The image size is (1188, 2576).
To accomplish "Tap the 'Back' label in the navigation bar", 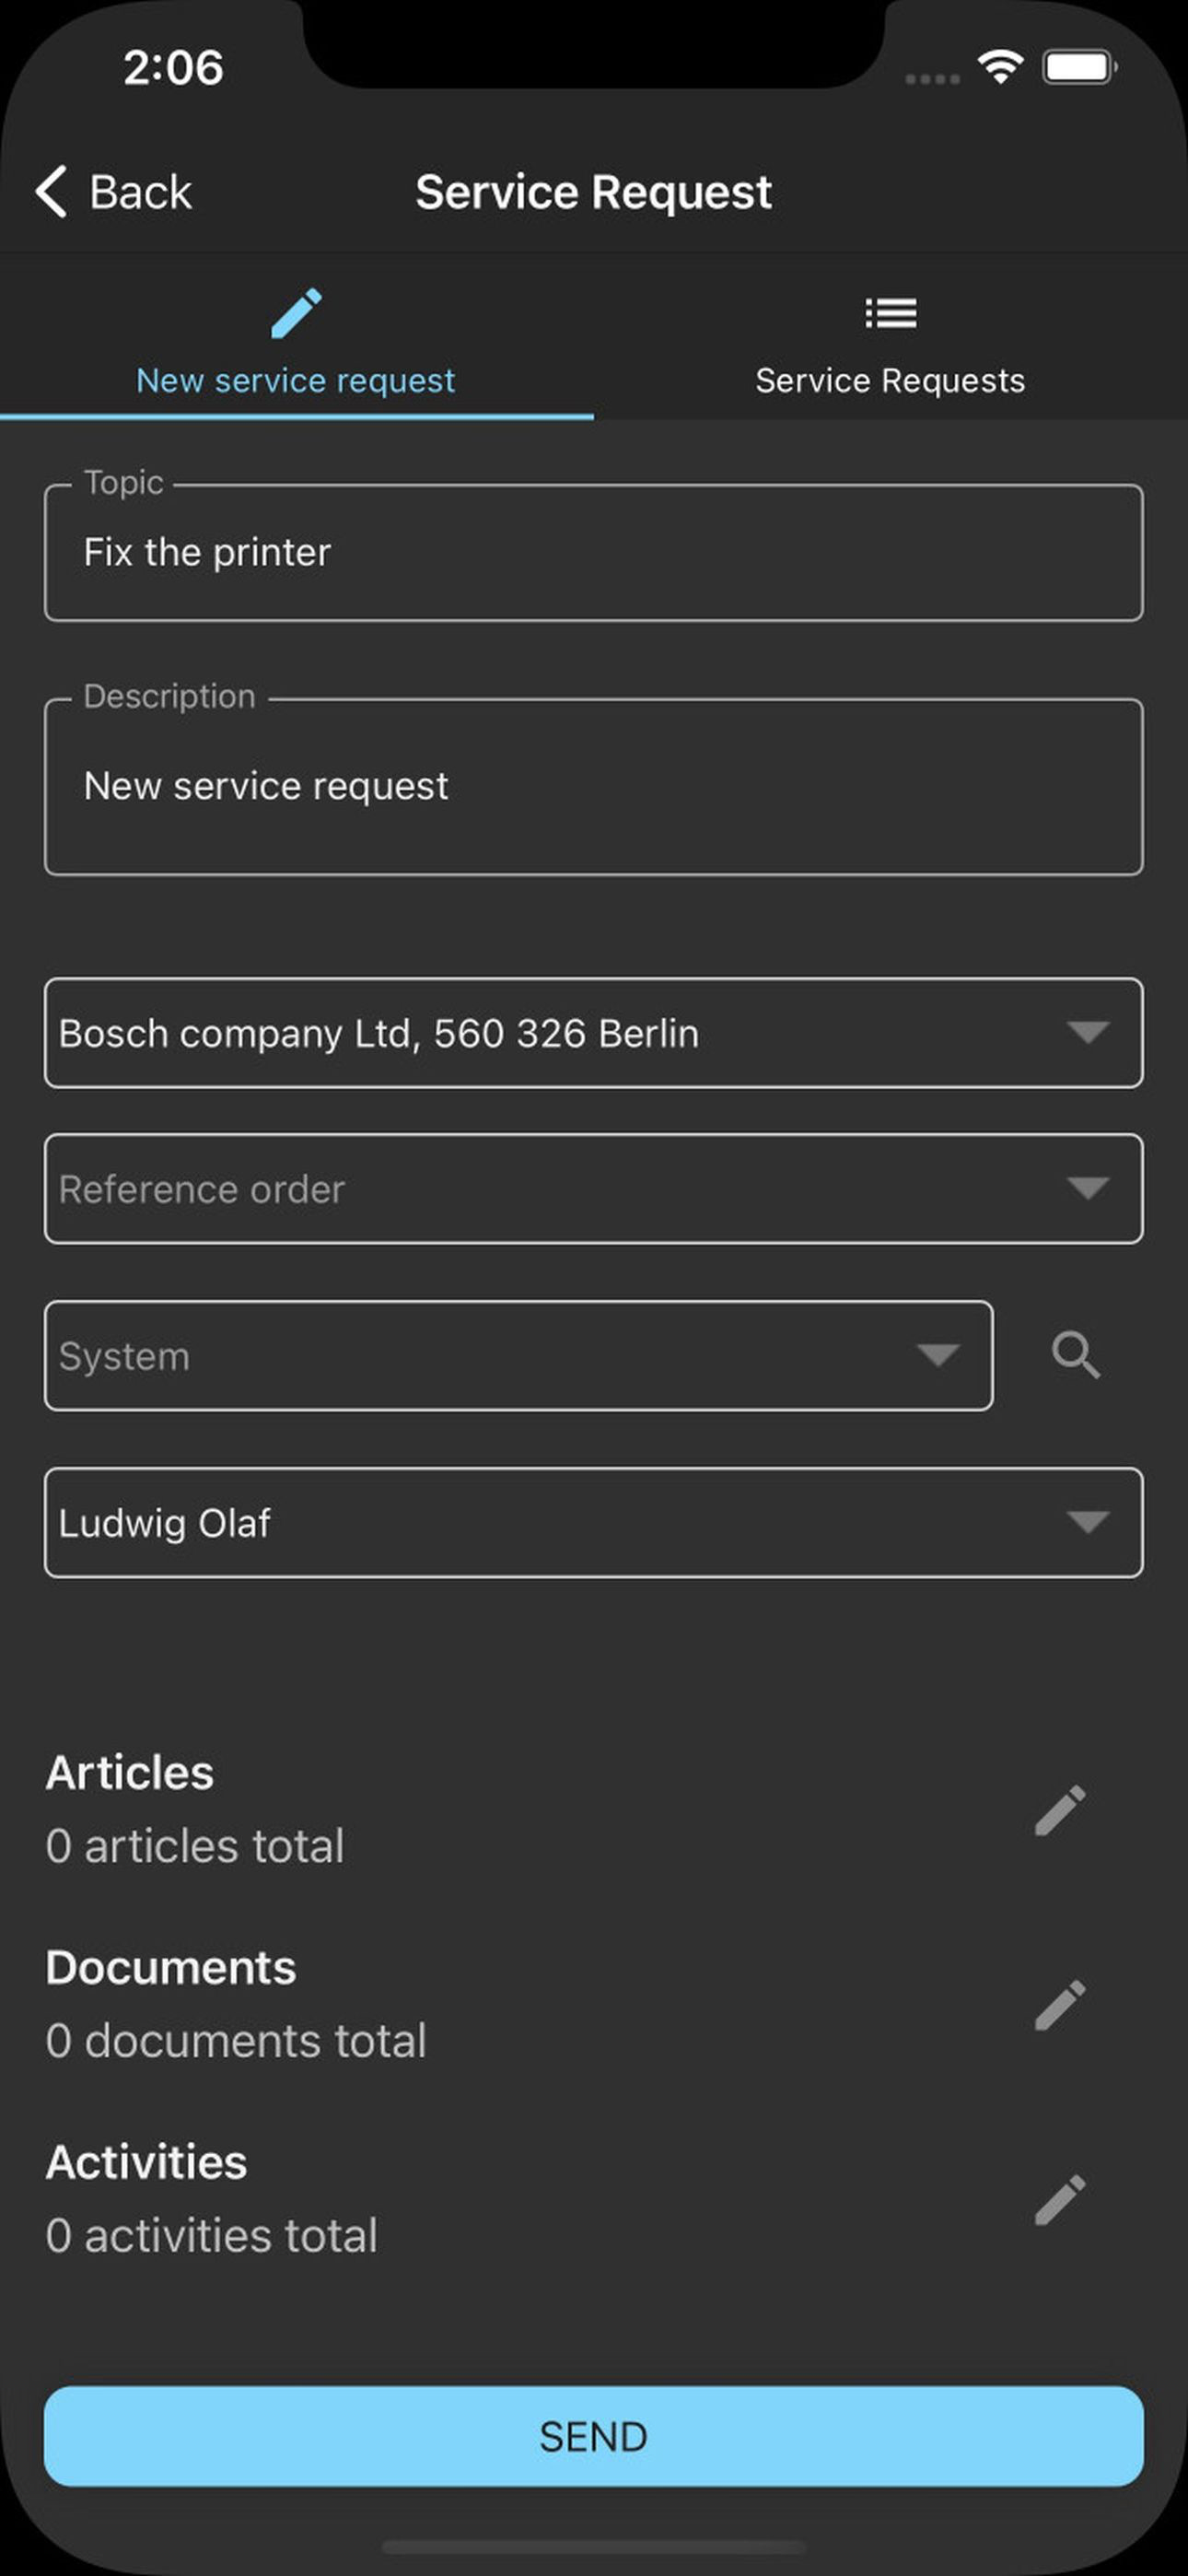I will [140, 192].
